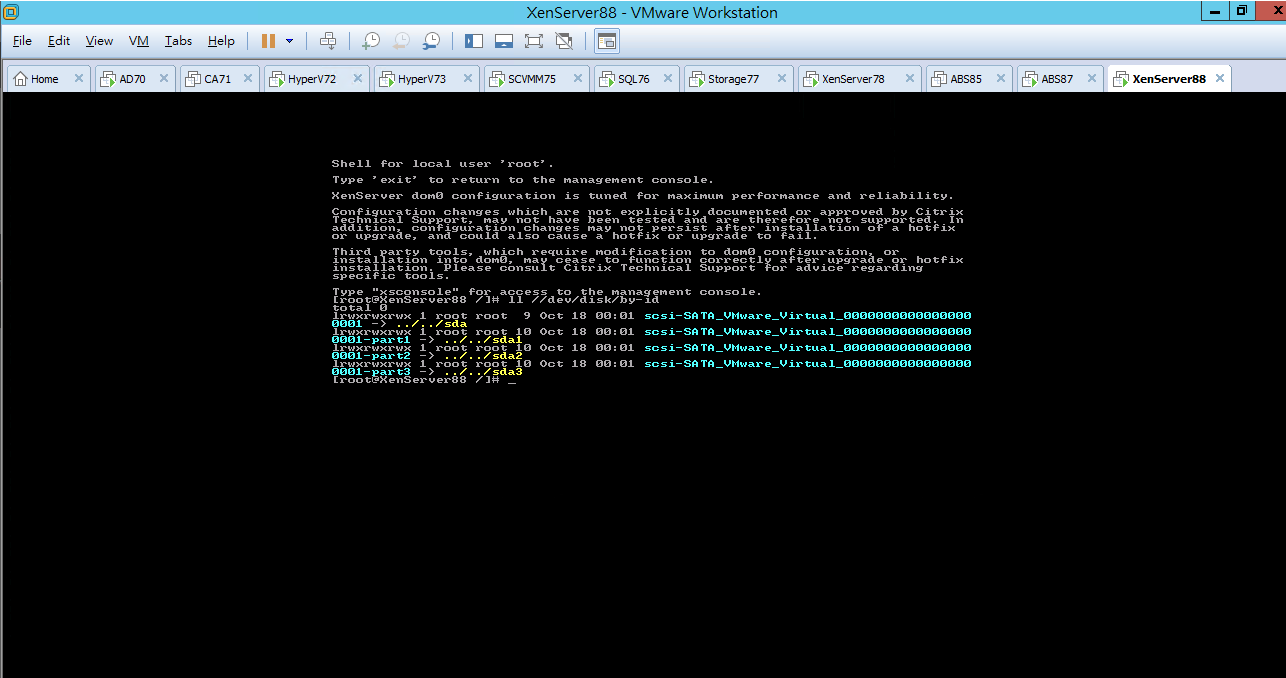Close the CA71 tab
The image size is (1286, 678).
pyautogui.click(x=248, y=79)
